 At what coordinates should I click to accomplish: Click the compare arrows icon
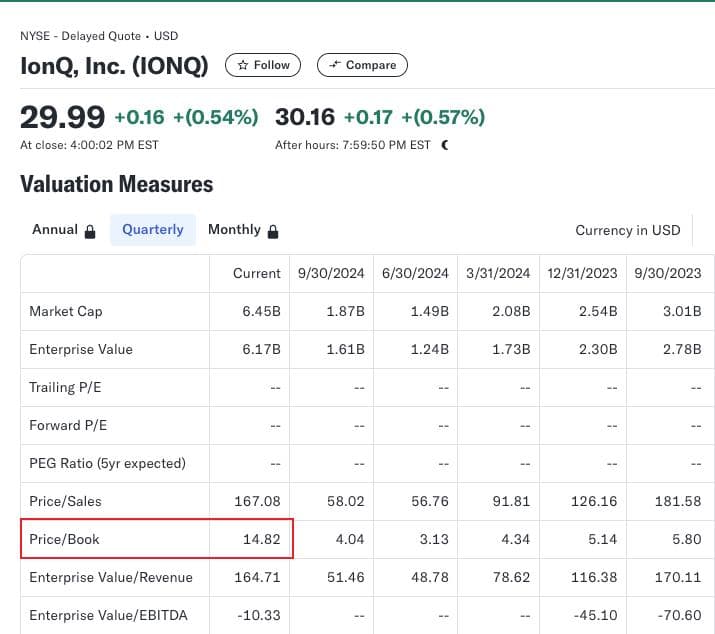pos(334,65)
